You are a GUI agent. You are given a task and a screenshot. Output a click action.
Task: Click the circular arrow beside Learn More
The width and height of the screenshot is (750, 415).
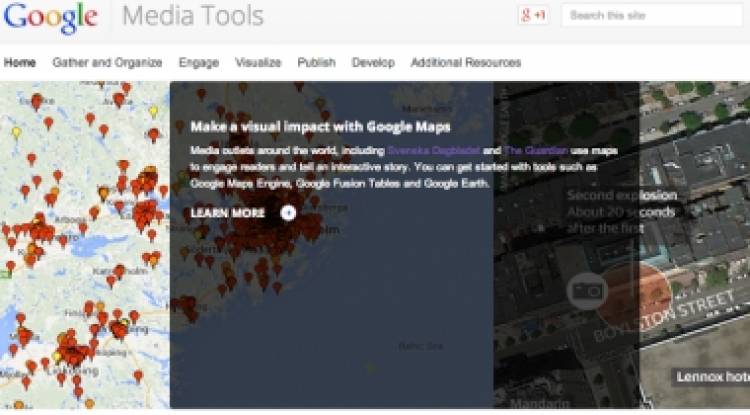[x=288, y=212]
